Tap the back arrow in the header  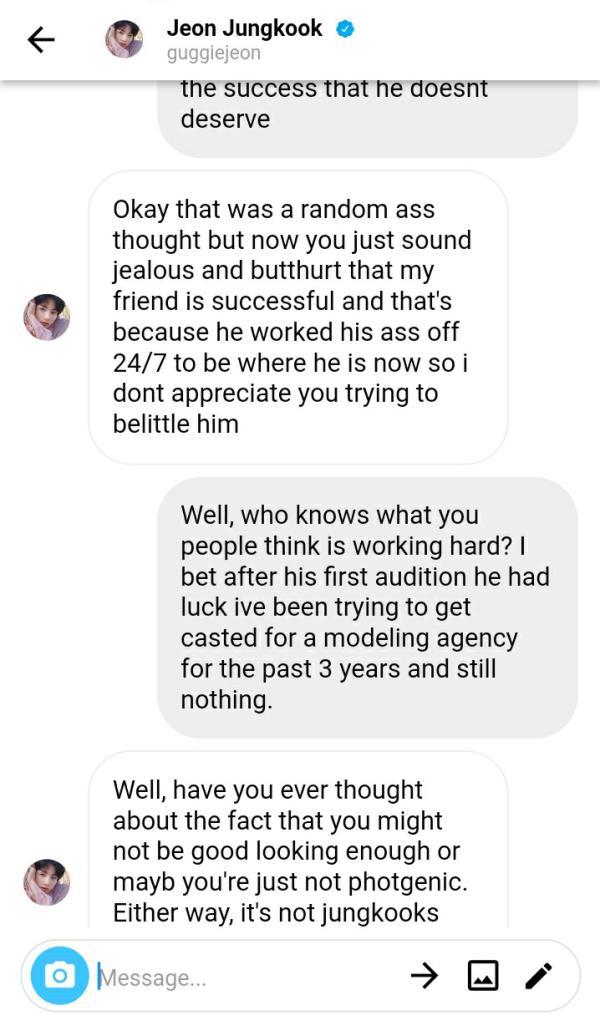click(40, 40)
